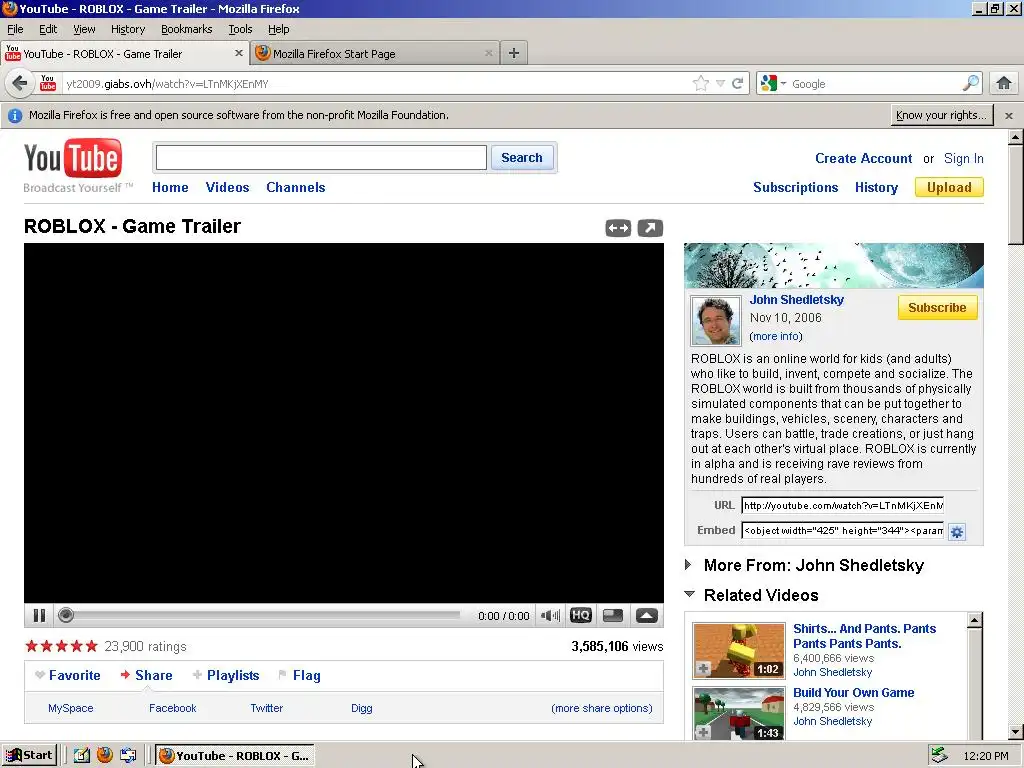
Task: Open the Help menu
Action: click(278, 29)
